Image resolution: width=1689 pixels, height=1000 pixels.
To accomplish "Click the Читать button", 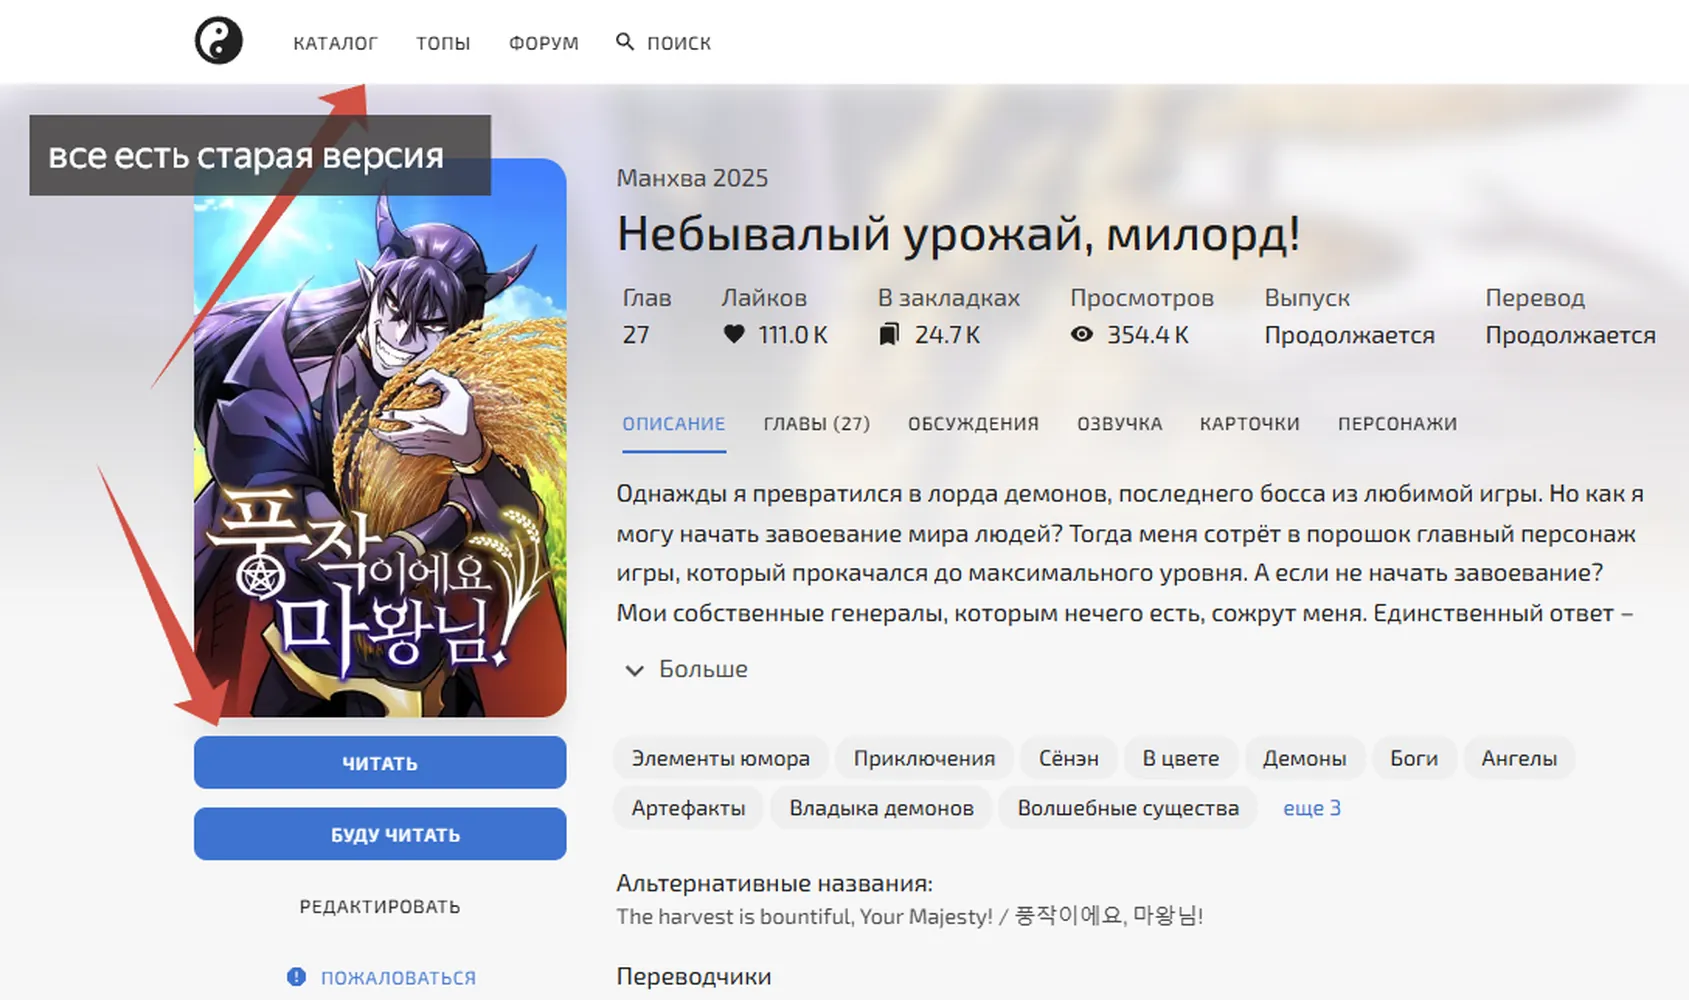I will pos(380,763).
